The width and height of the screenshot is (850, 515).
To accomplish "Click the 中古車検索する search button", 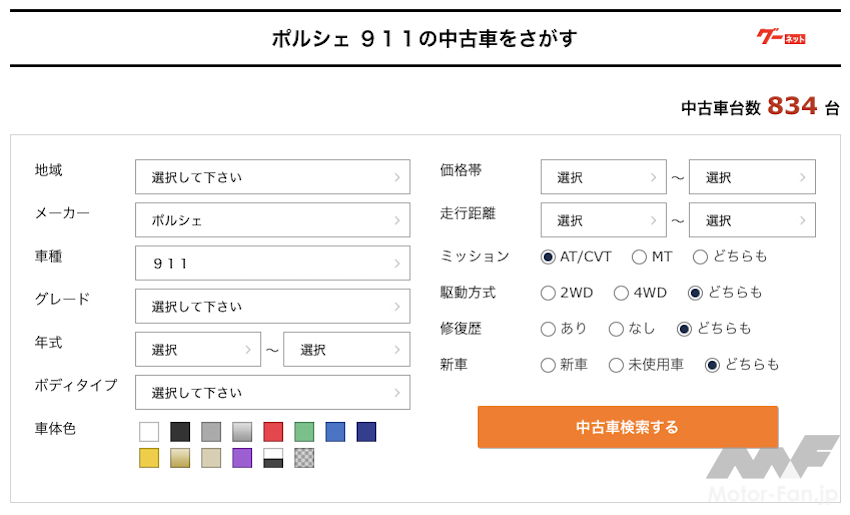I will point(627,427).
